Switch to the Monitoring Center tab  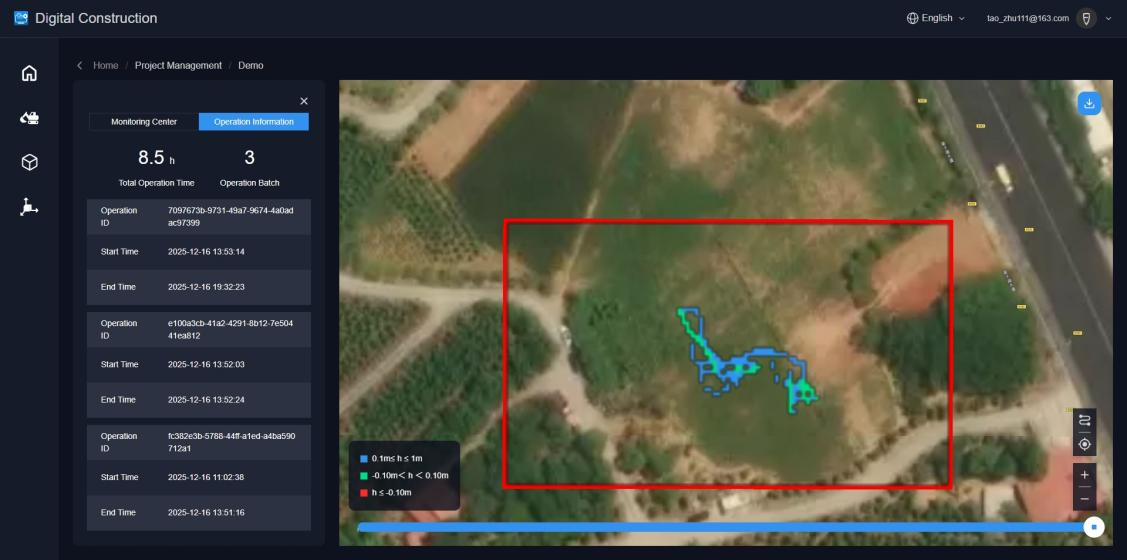(144, 122)
